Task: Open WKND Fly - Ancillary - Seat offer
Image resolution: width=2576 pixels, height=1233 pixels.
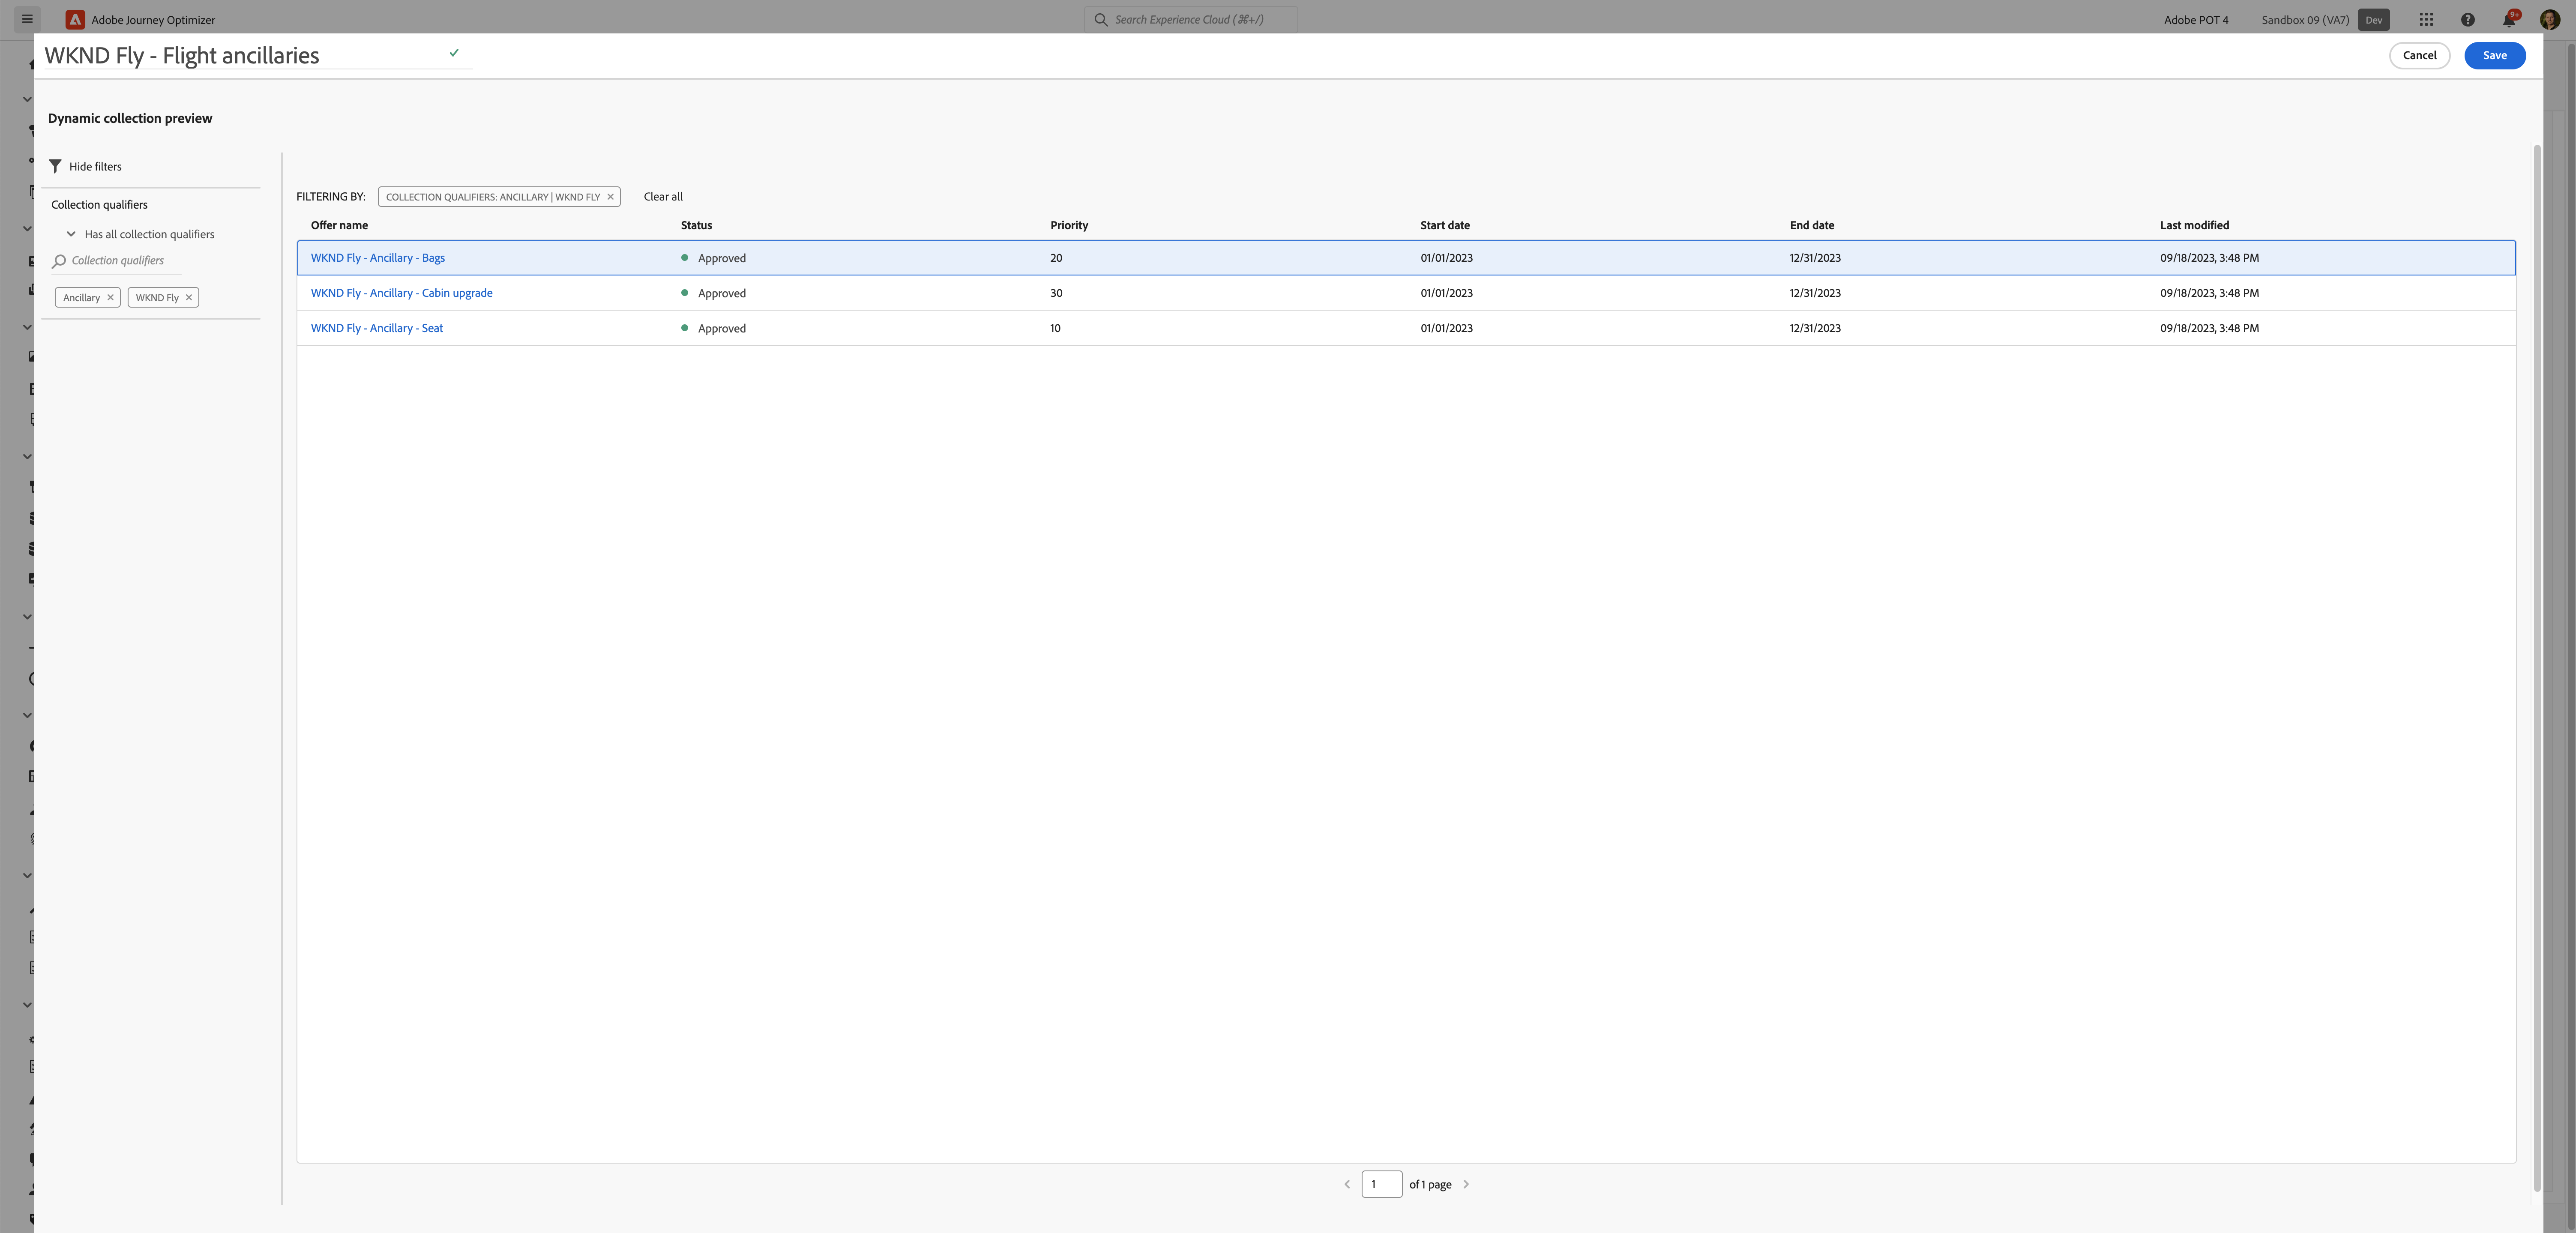Action: (x=377, y=328)
